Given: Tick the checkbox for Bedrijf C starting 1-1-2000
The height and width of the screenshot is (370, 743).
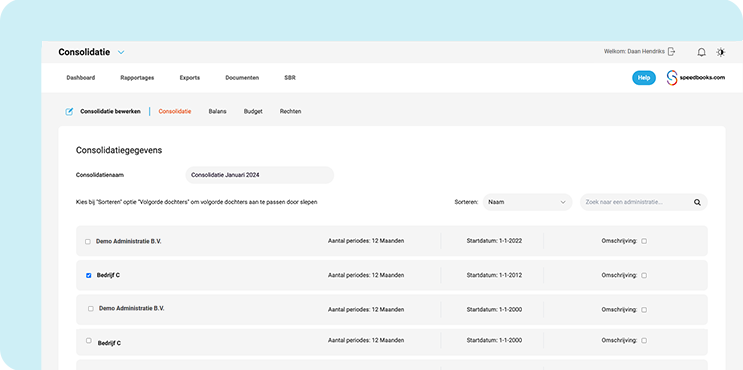Looking at the screenshot, I should click(89, 340).
